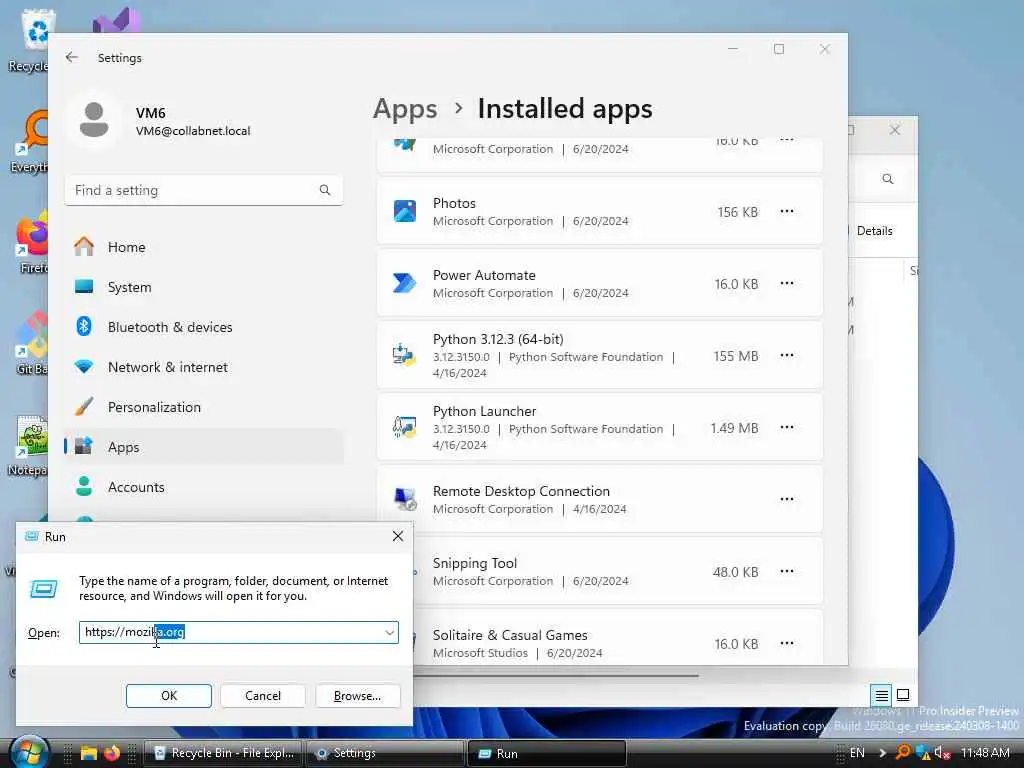Open more options for Python 3.12.3 (64-bit)
Viewport: 1024px width, 768px height.
point(787,355)
